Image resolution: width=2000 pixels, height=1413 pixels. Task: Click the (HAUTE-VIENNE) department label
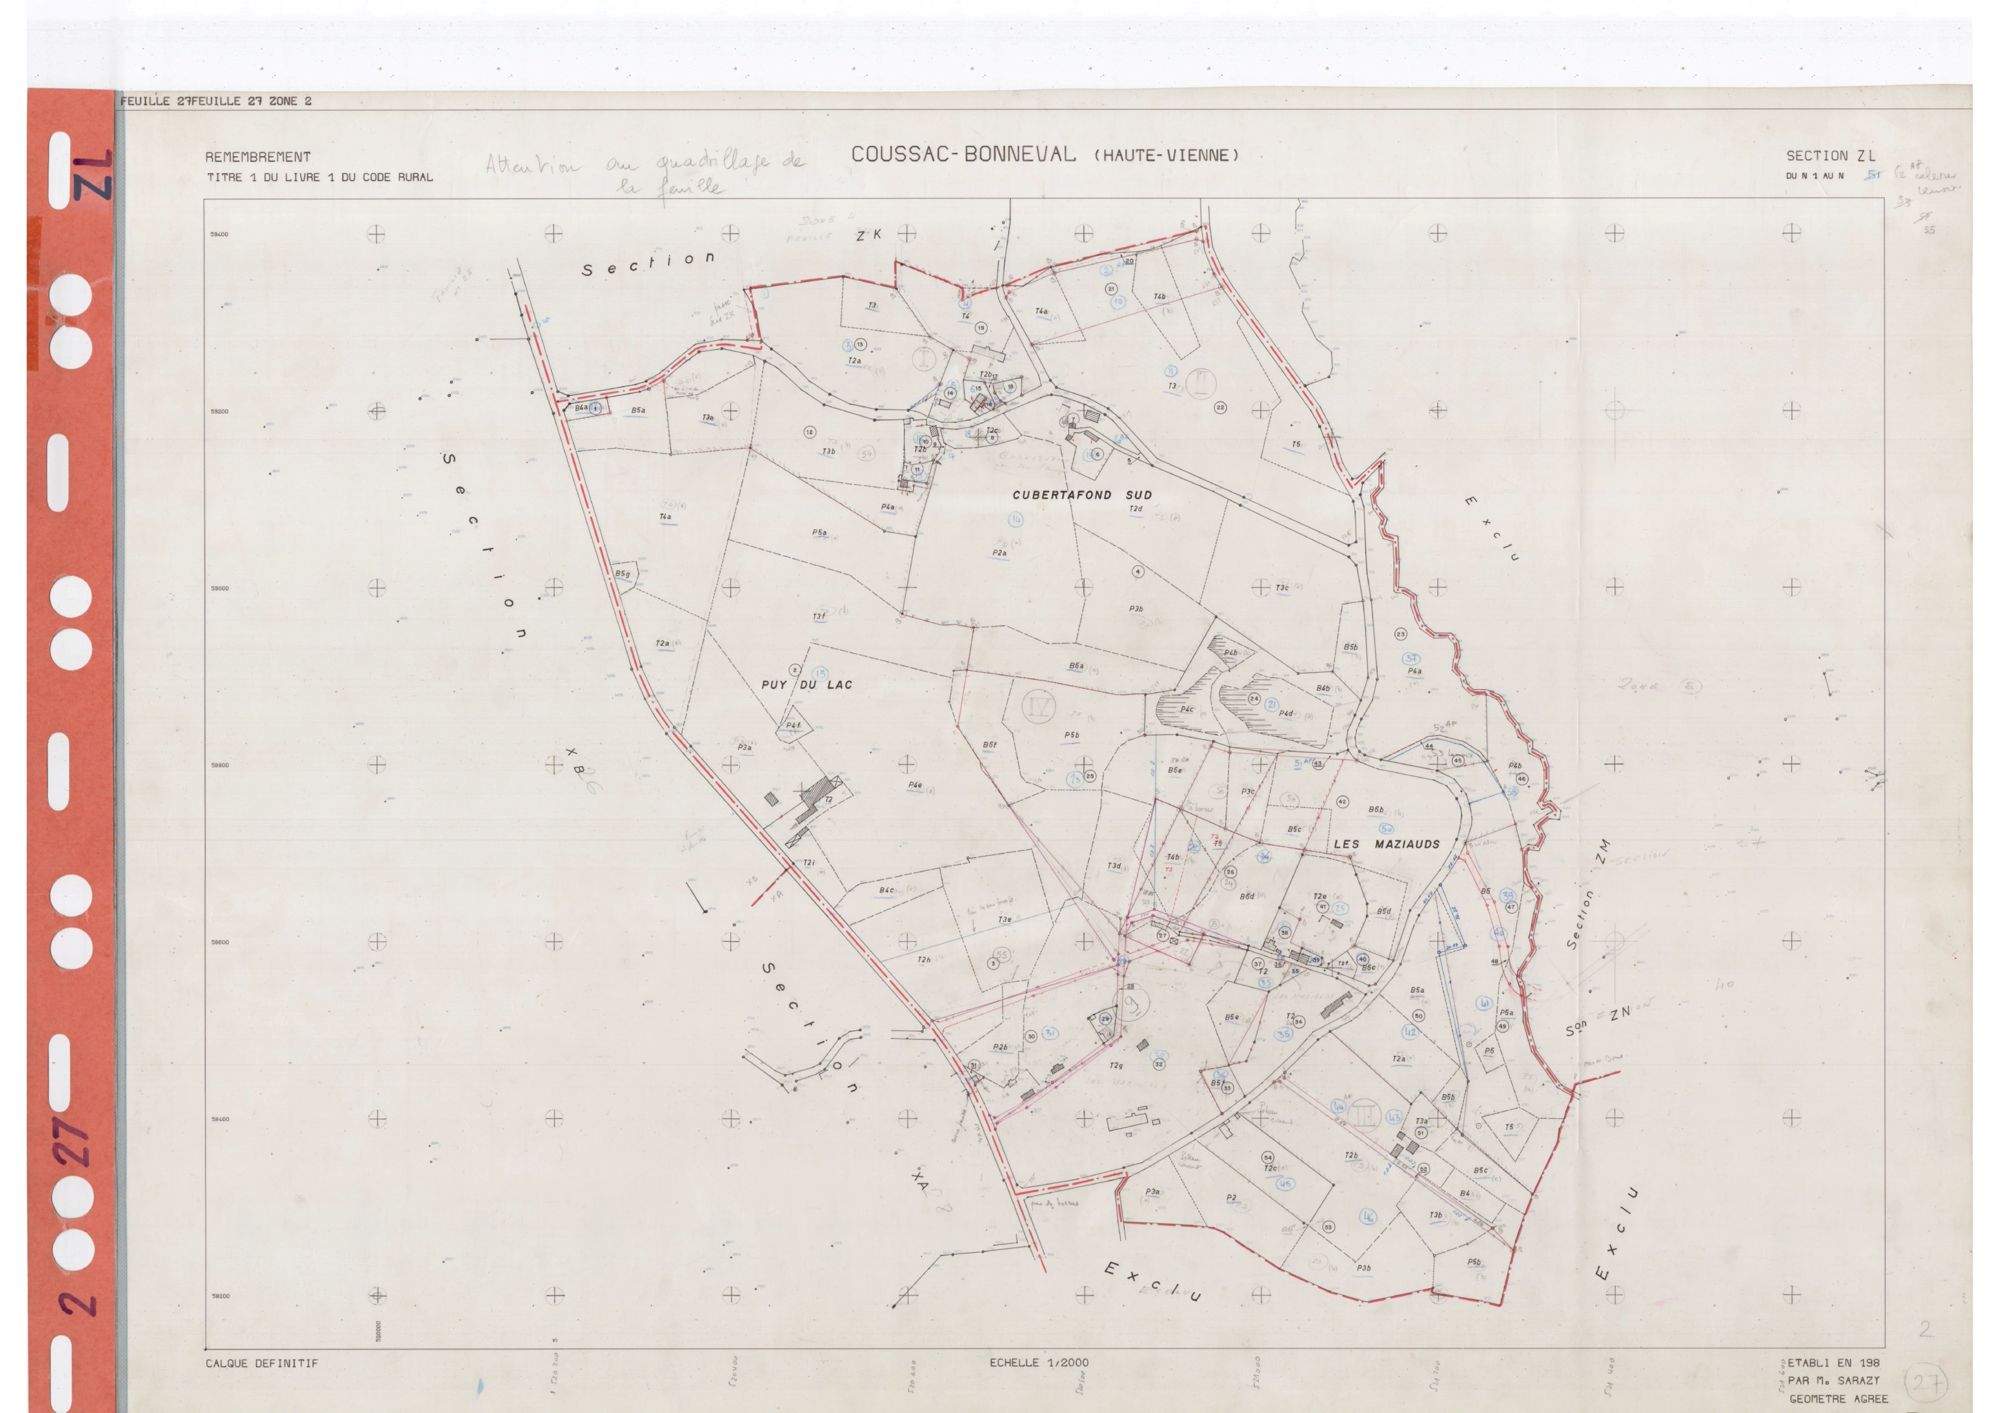pyautogui.click(x=1167, y=155)
